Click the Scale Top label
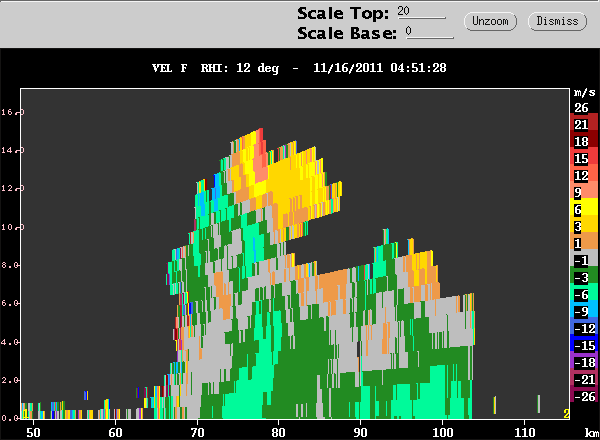This screenshot has width=600, height=440. point(343,13)
